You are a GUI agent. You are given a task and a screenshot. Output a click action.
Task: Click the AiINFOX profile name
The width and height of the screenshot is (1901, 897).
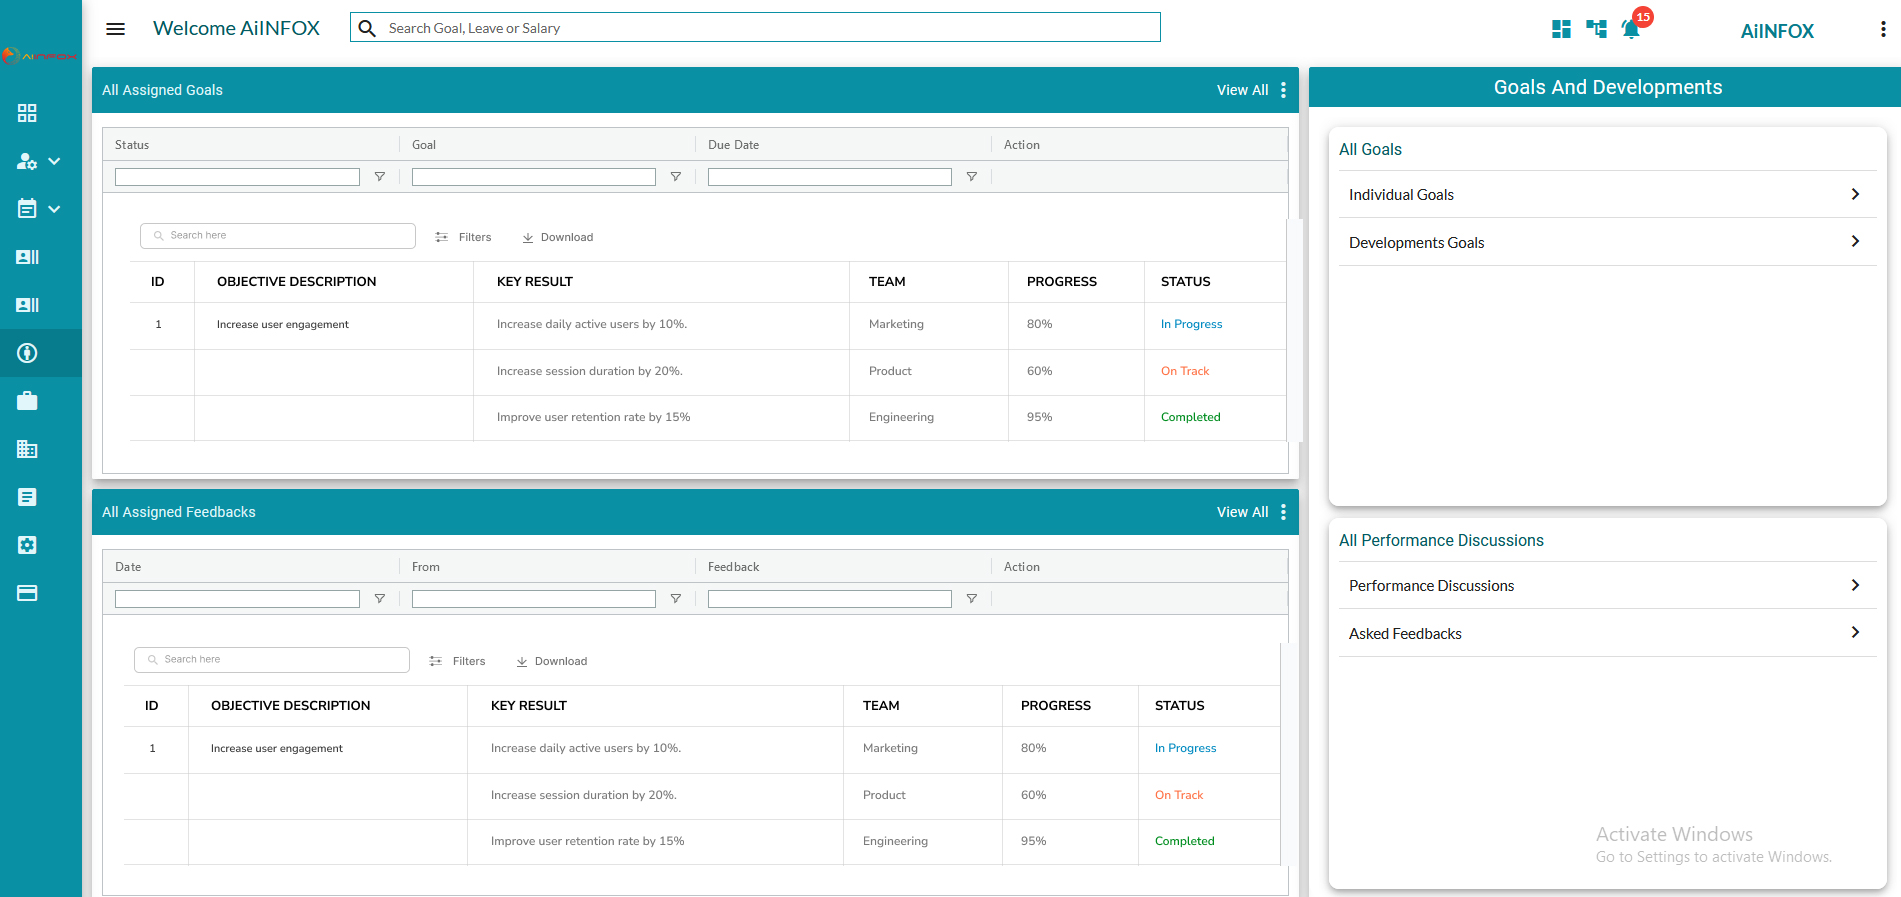[x=1777, y=31]
